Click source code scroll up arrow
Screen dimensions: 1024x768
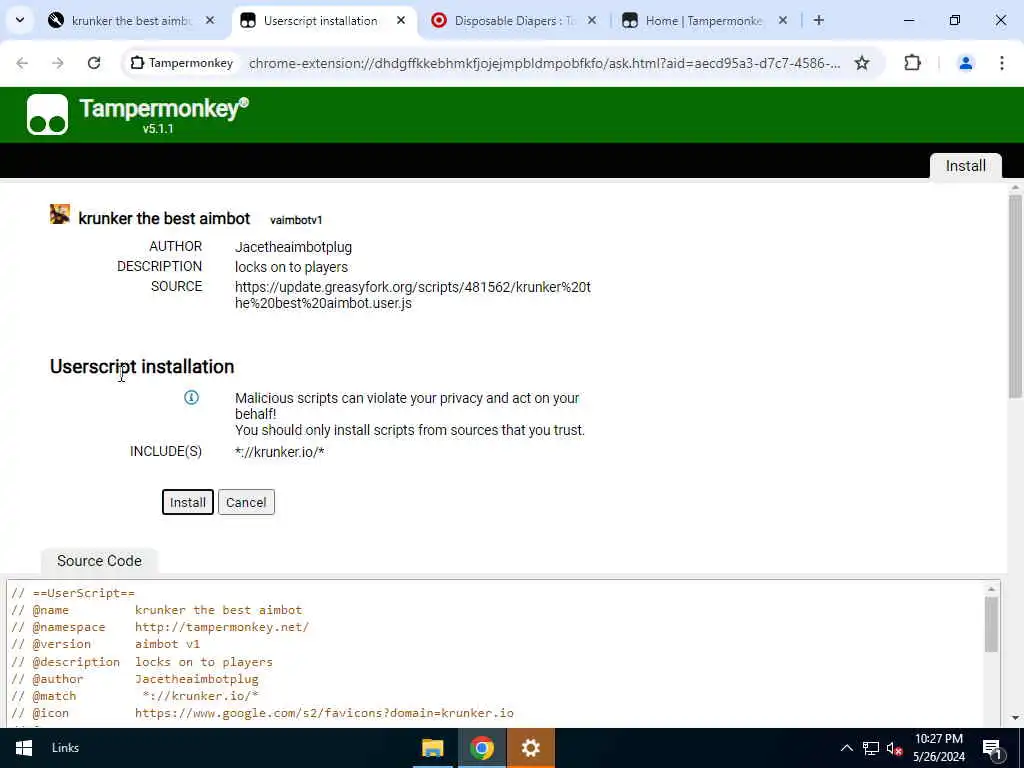(x=991, y=588)
